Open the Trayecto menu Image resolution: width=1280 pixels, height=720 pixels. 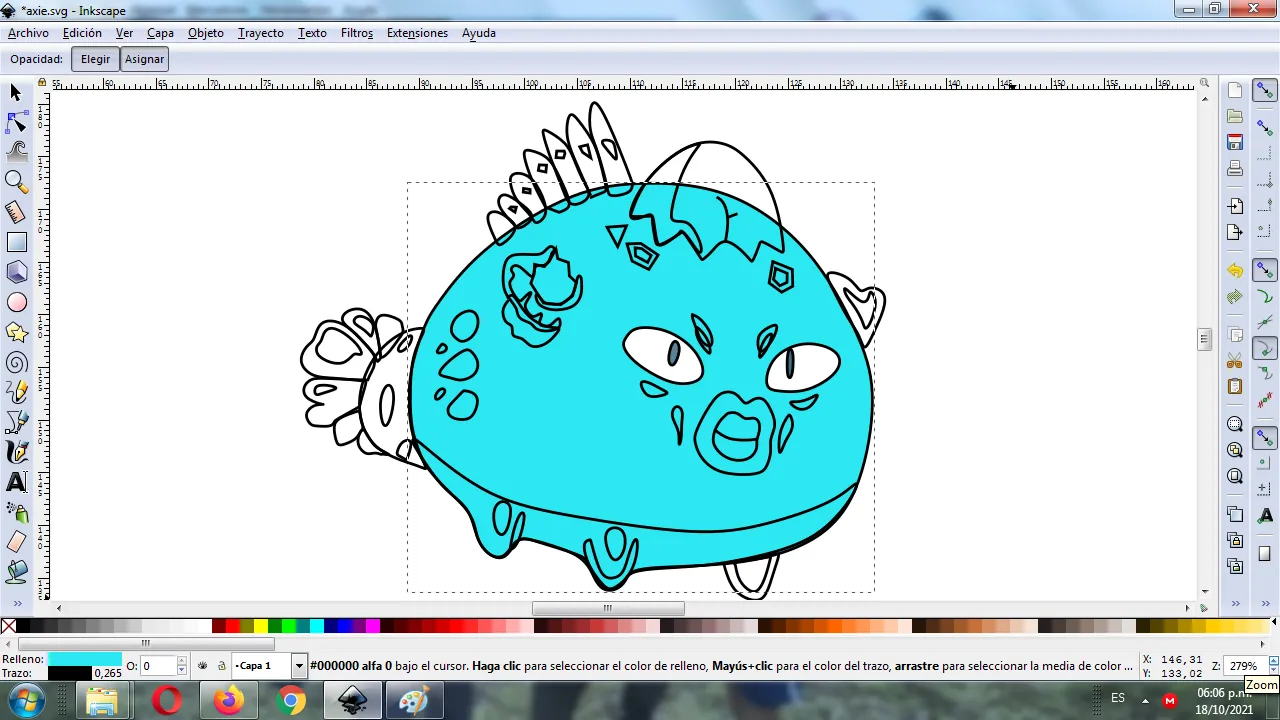(261, 33)
